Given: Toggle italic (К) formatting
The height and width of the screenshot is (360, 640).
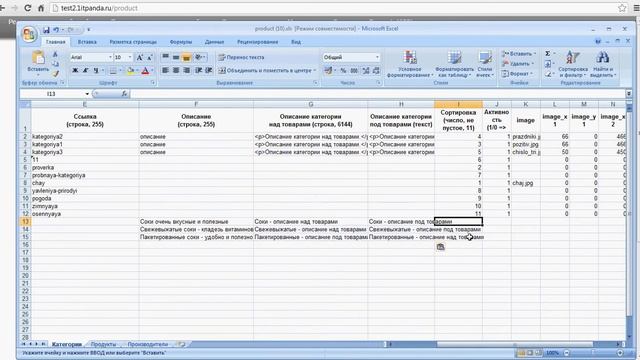Looking at the screenshot, I should (85, 71).
